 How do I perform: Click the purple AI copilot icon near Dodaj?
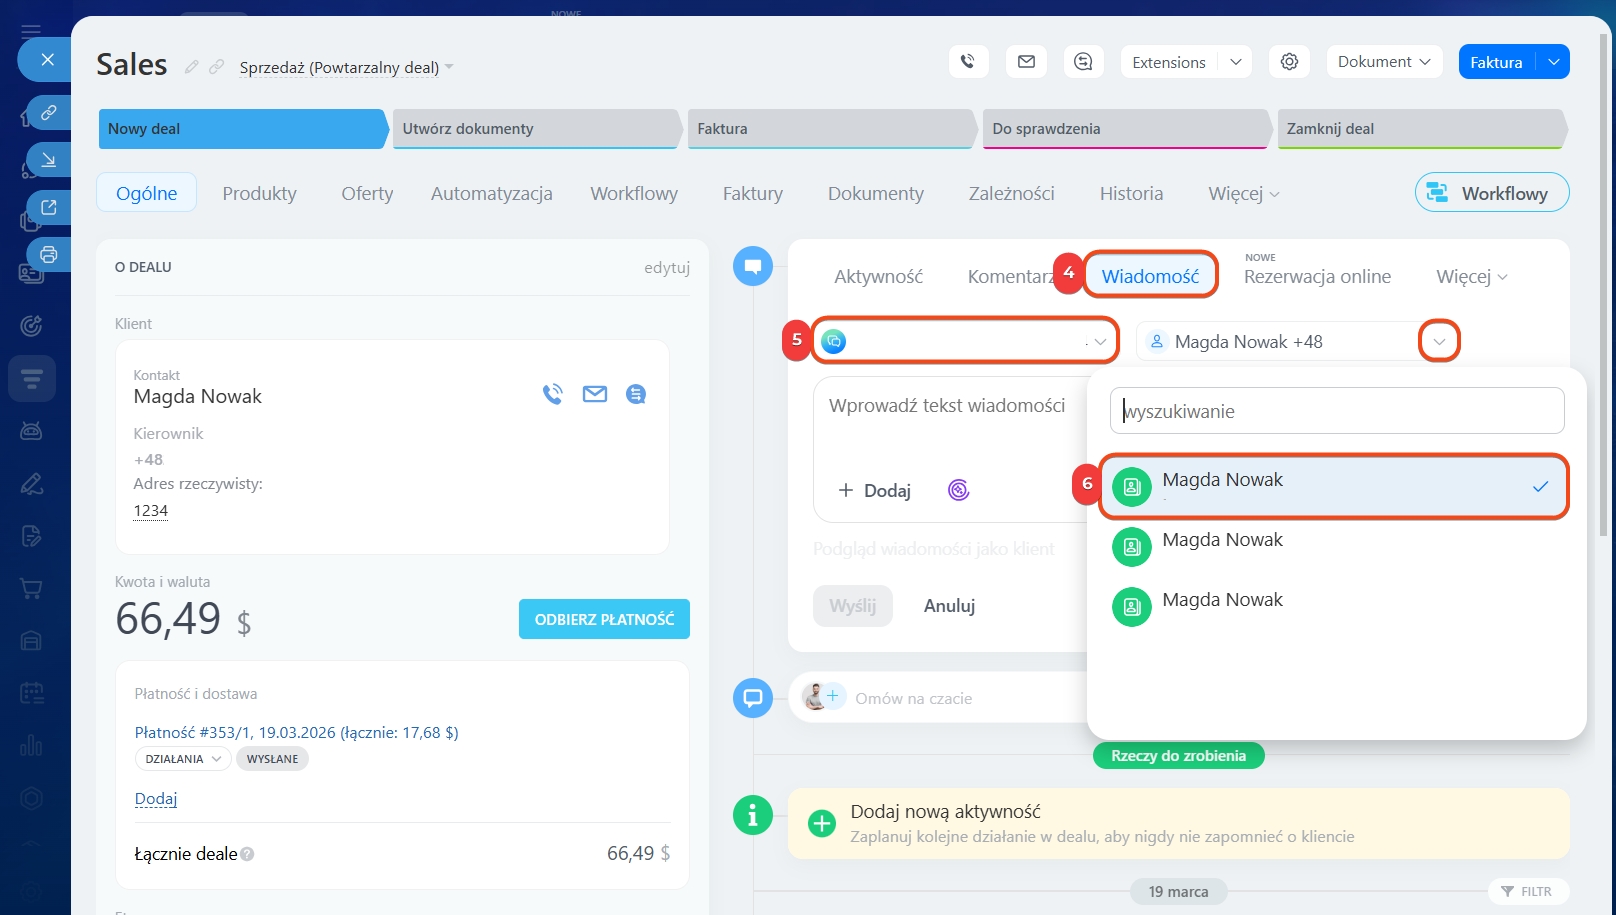click(x=958, y=490)
